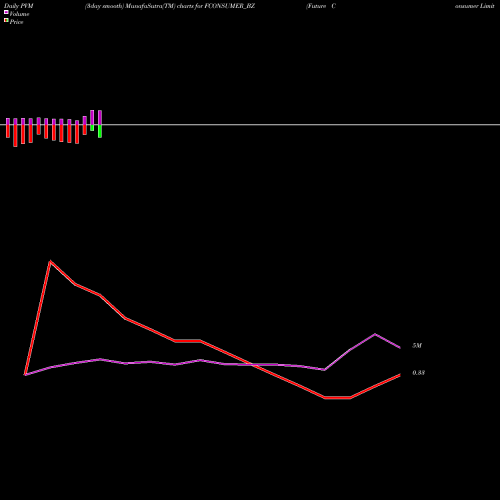Click the 'Volume' legend label
This screenshot has width=500, height=500.
click(19, 14)
